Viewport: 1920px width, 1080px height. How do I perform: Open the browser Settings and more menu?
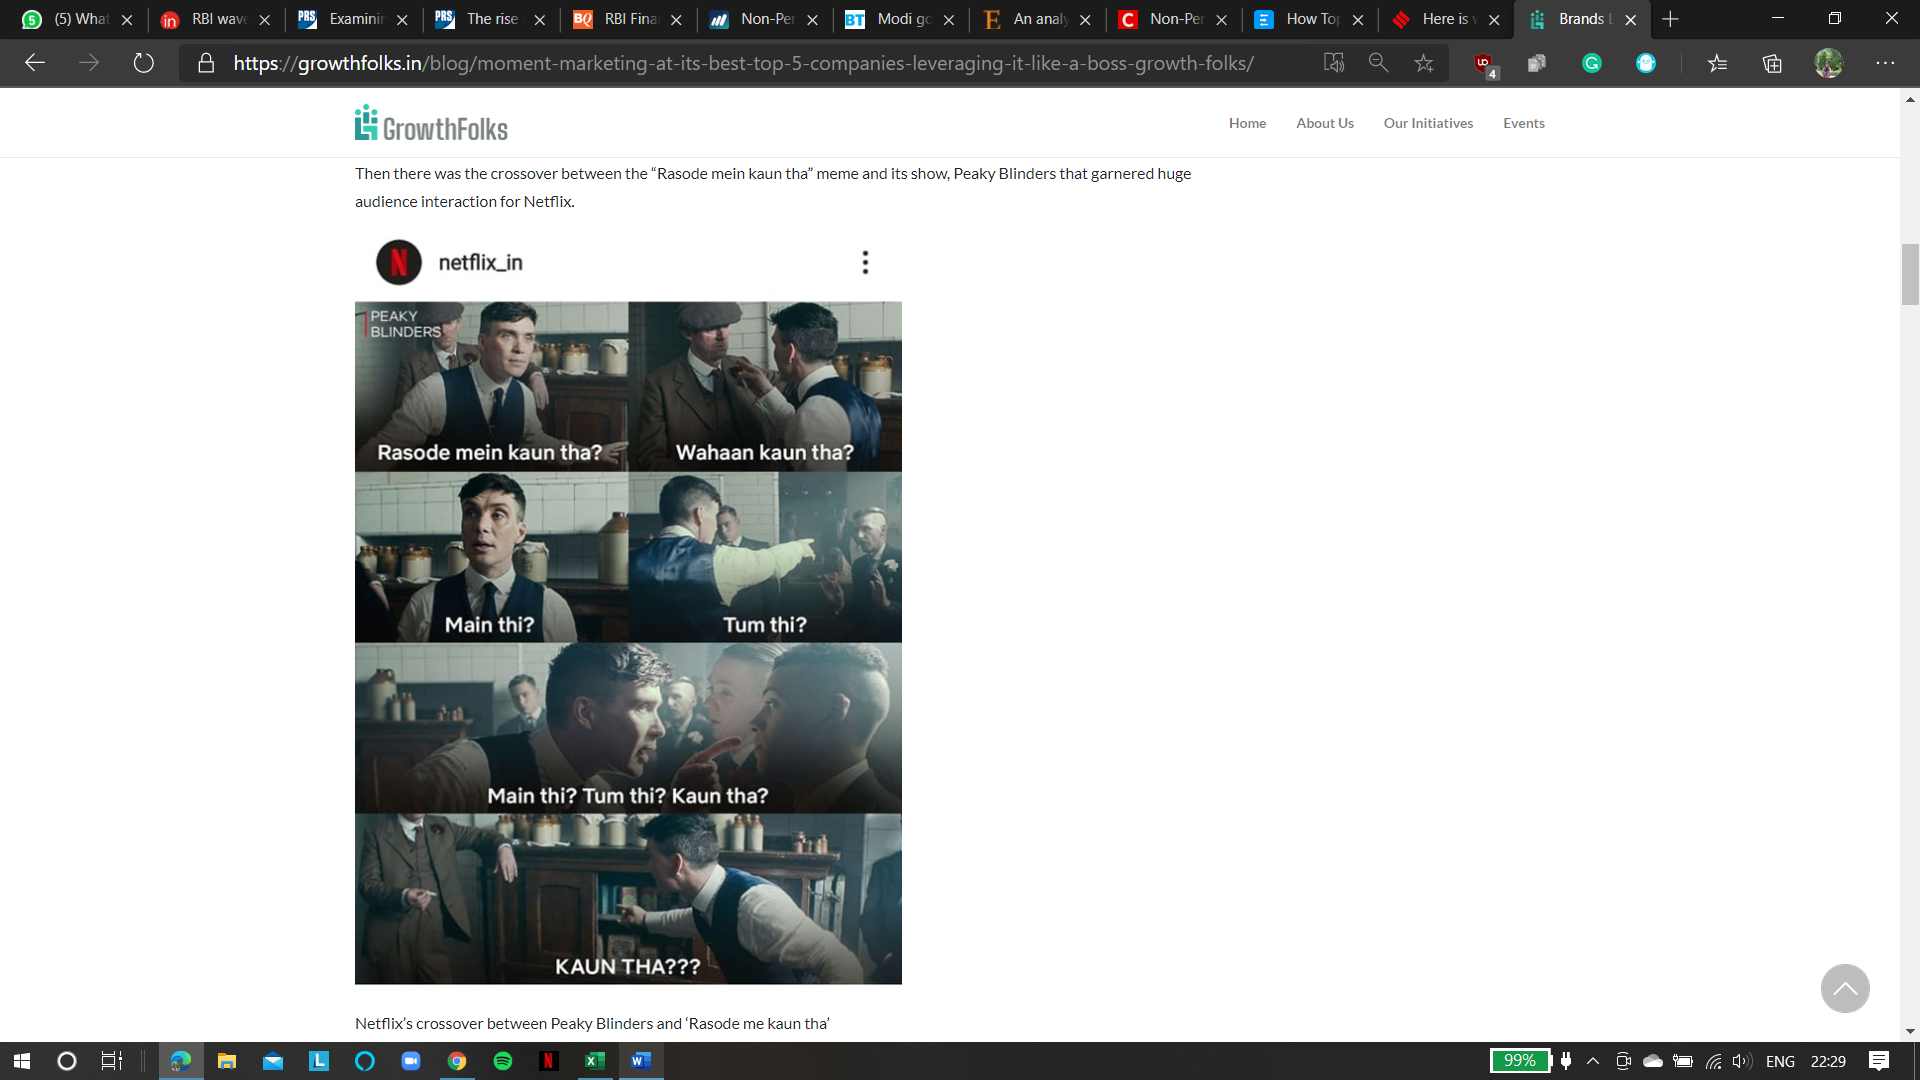(x=1885, y=63)
